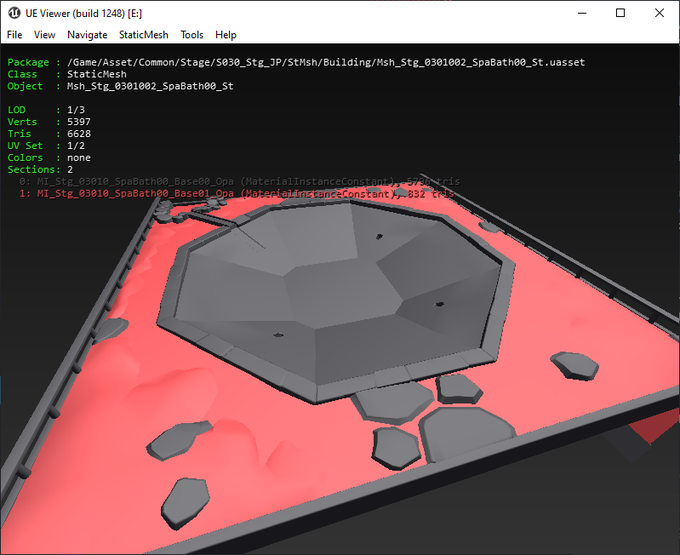Show the Help menu

click(x=226, y=35)
